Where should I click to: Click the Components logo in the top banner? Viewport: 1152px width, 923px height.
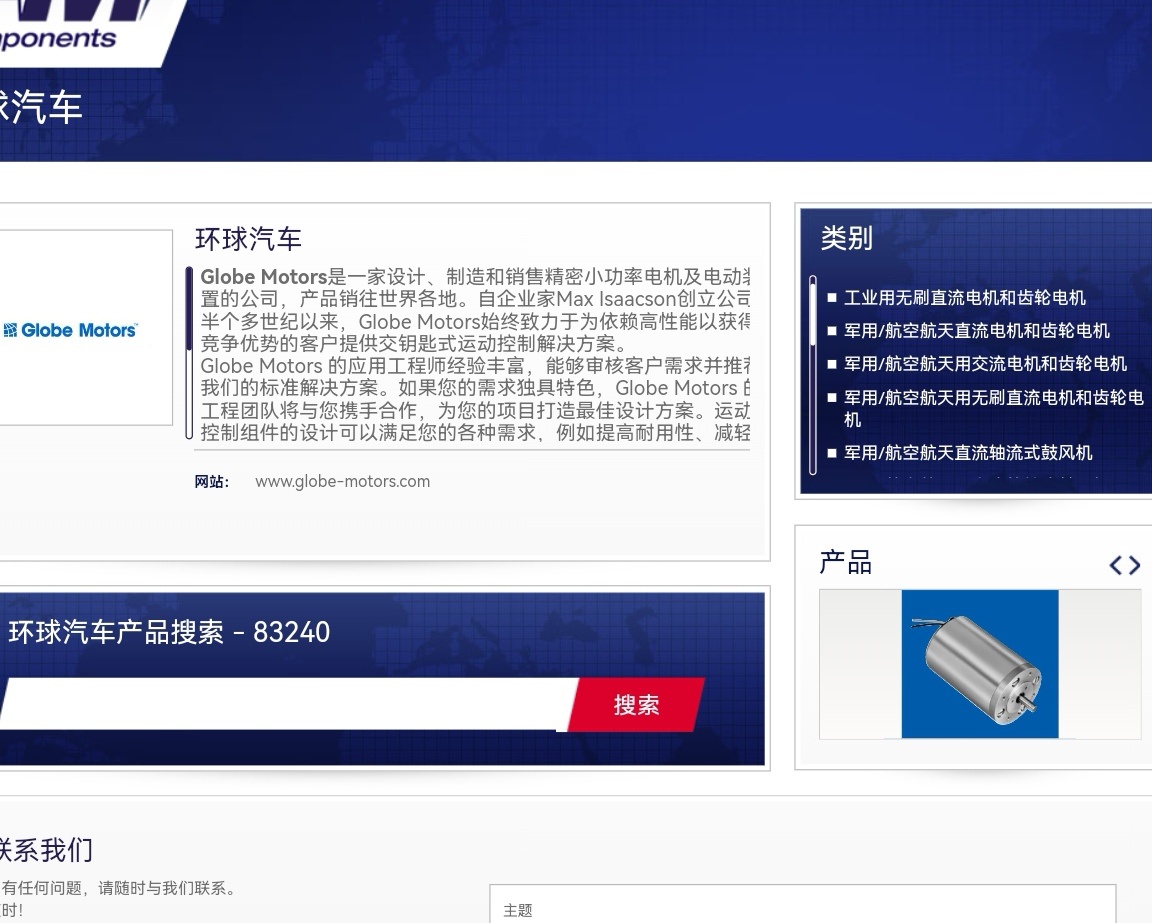coord(60,30)
